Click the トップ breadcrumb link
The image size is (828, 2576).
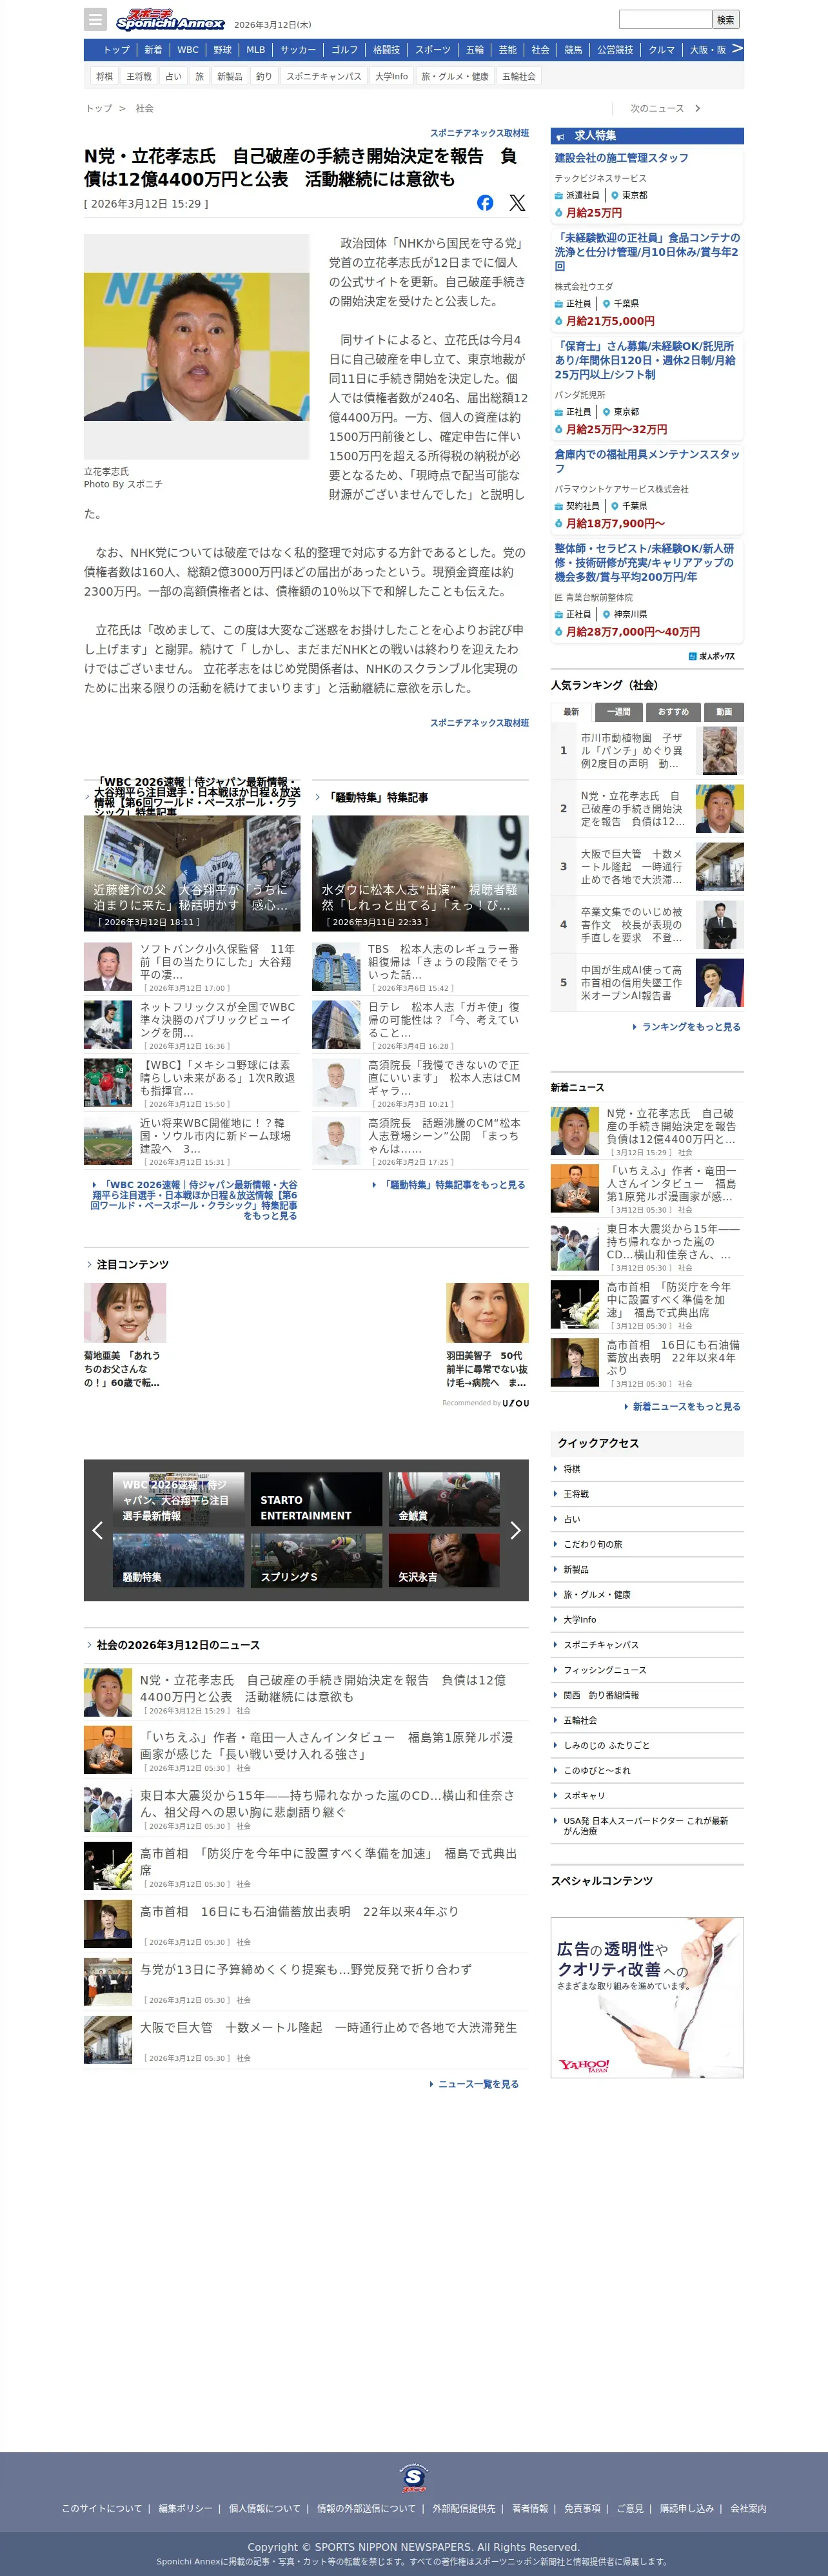tap(99, 108)
